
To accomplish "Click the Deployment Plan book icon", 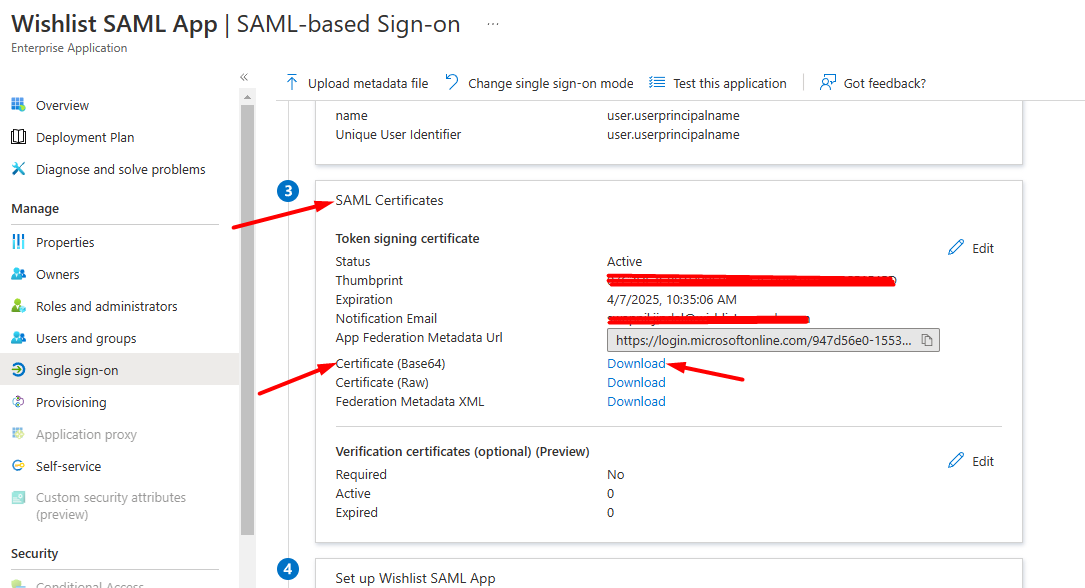I will click(19, 137).
